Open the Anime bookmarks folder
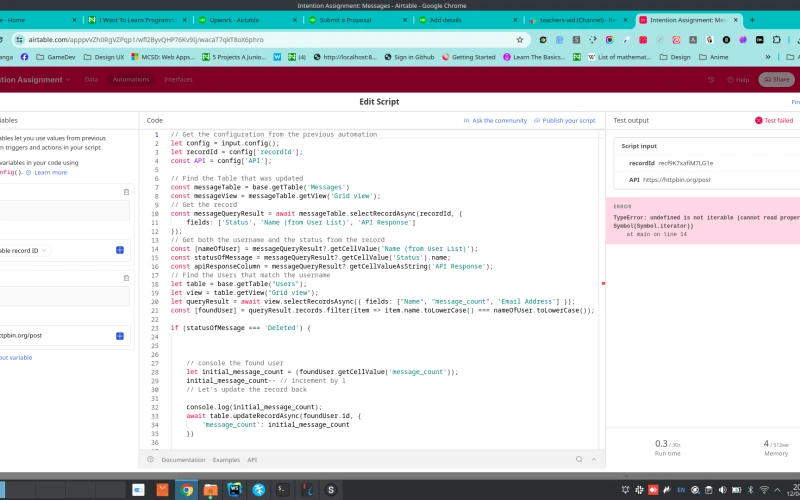Screen dimensions: 800x500 pos(713,57)
